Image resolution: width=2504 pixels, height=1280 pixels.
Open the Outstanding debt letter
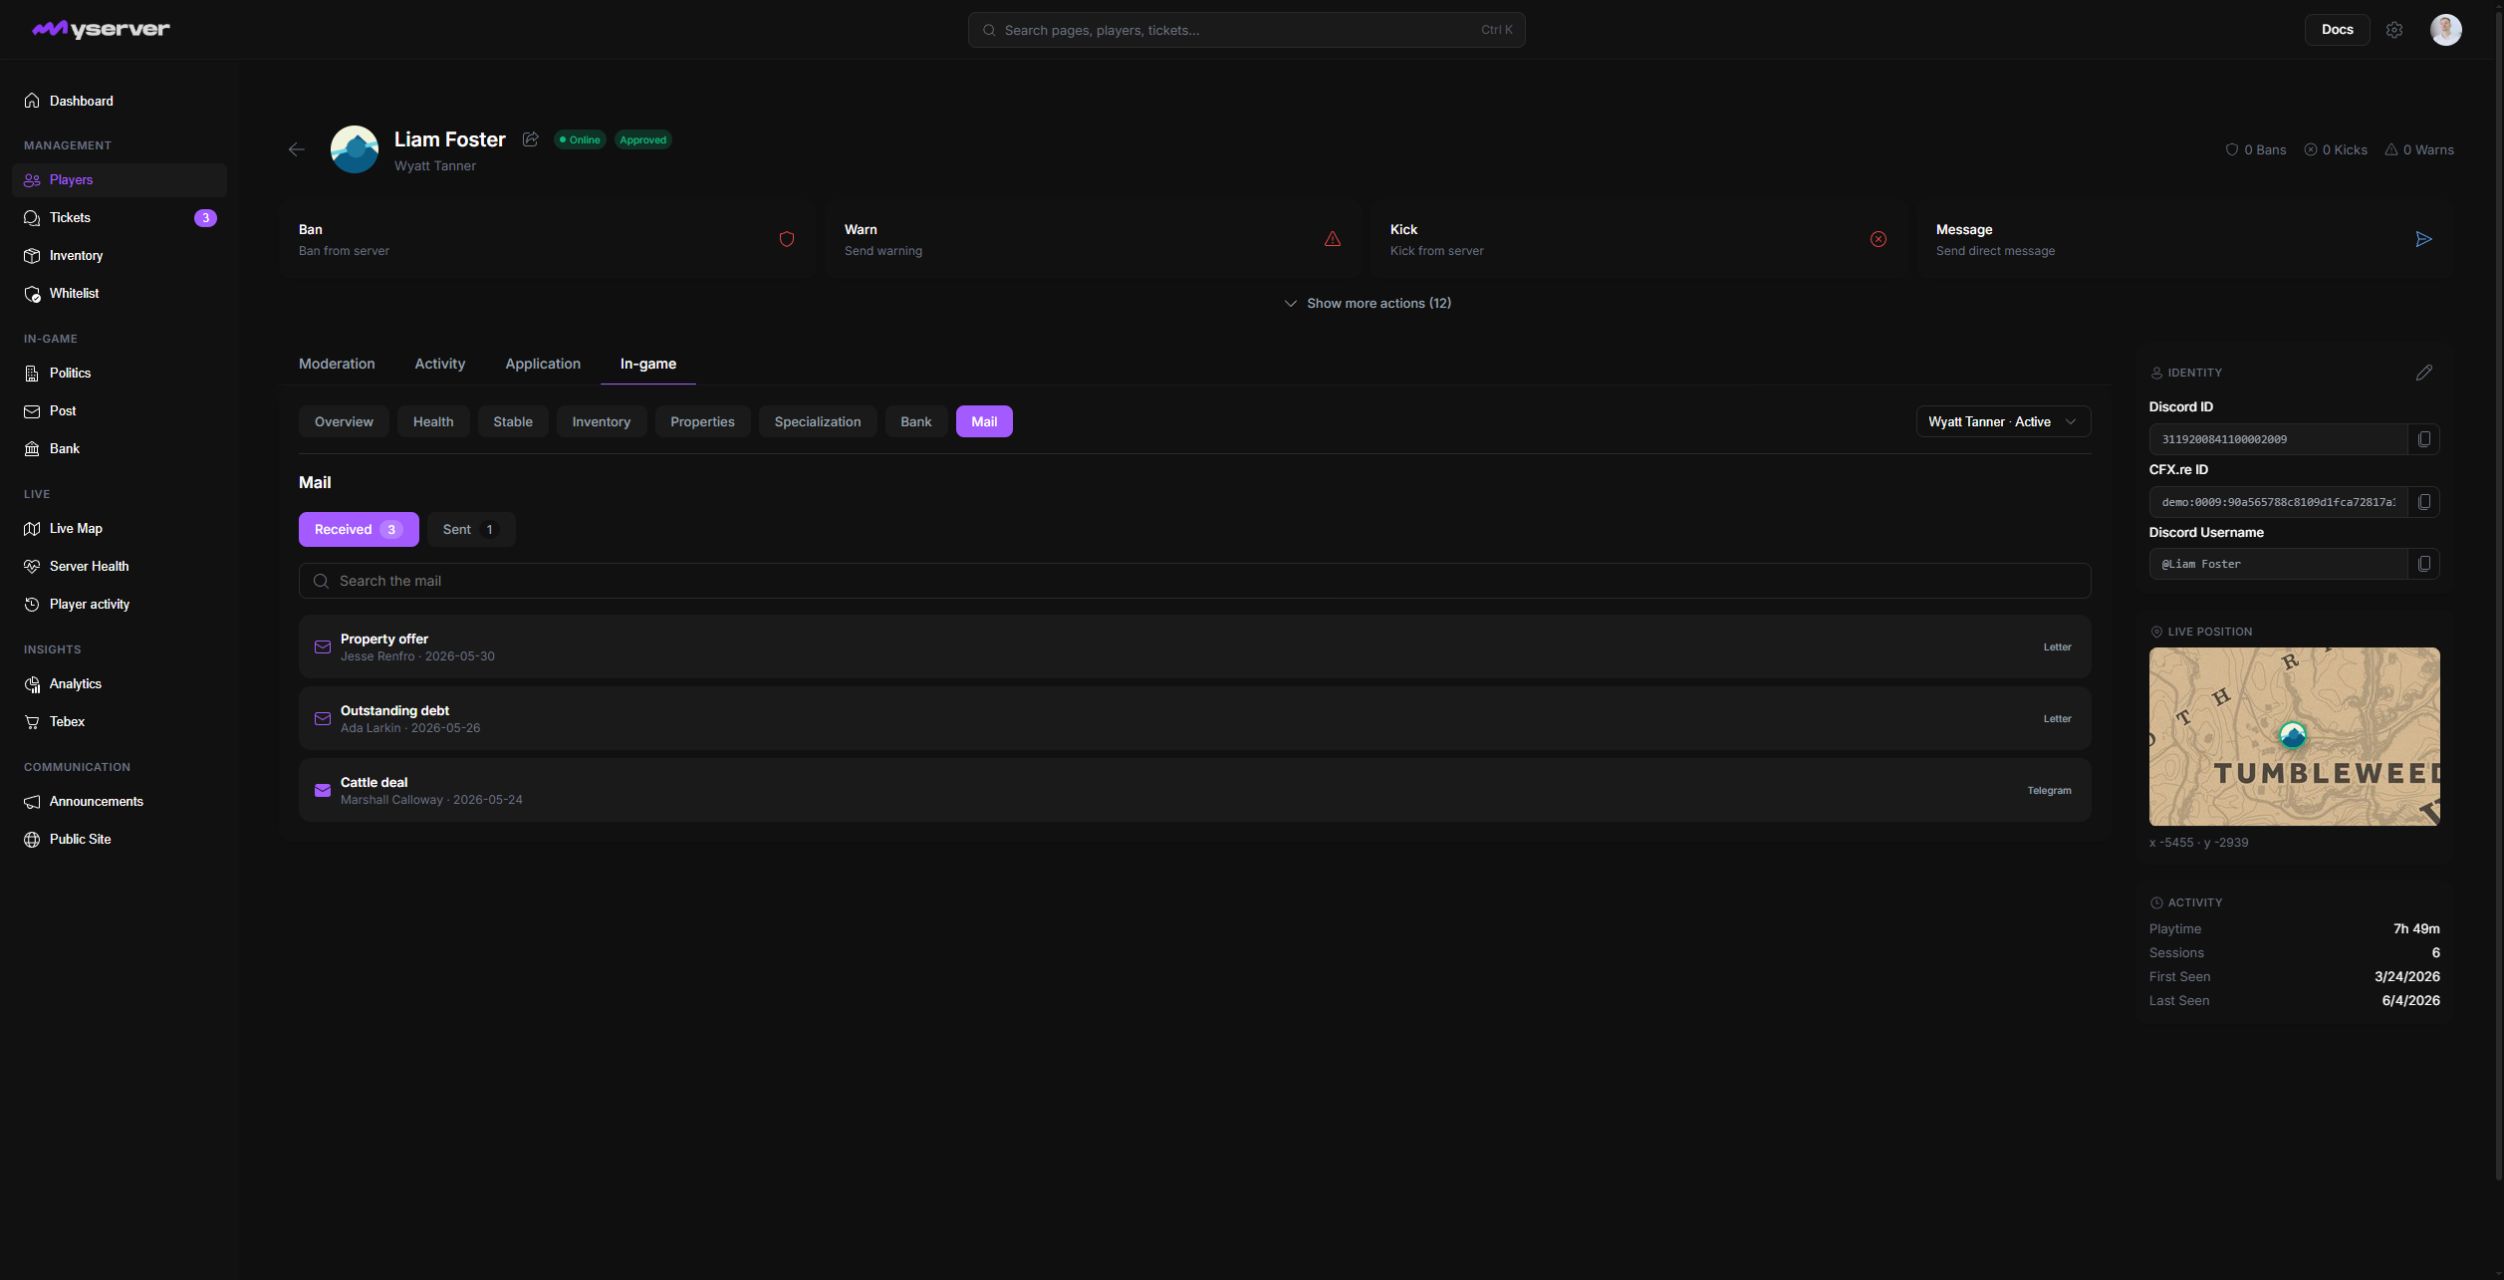point(1194,719)
